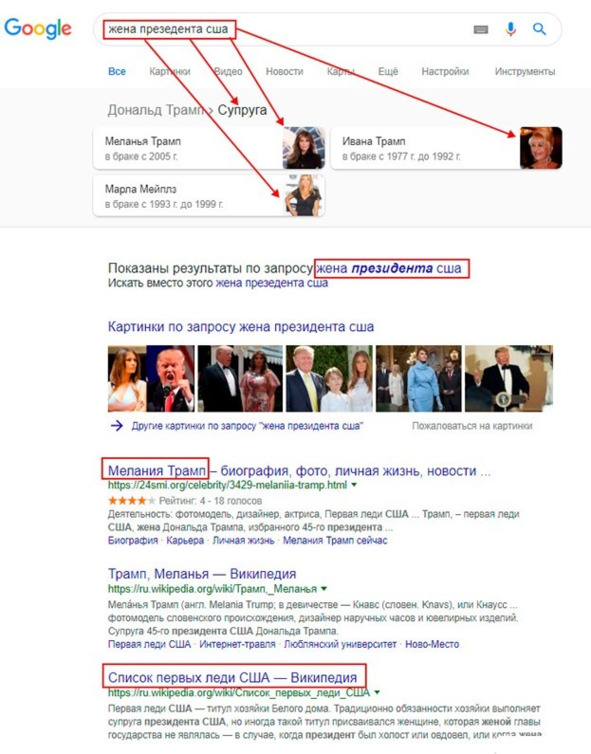Click arrow icon beside Другие картинки по запросу
Image resolution: width=591 pixels, height=754 pixels.
[x=116, y=426]
